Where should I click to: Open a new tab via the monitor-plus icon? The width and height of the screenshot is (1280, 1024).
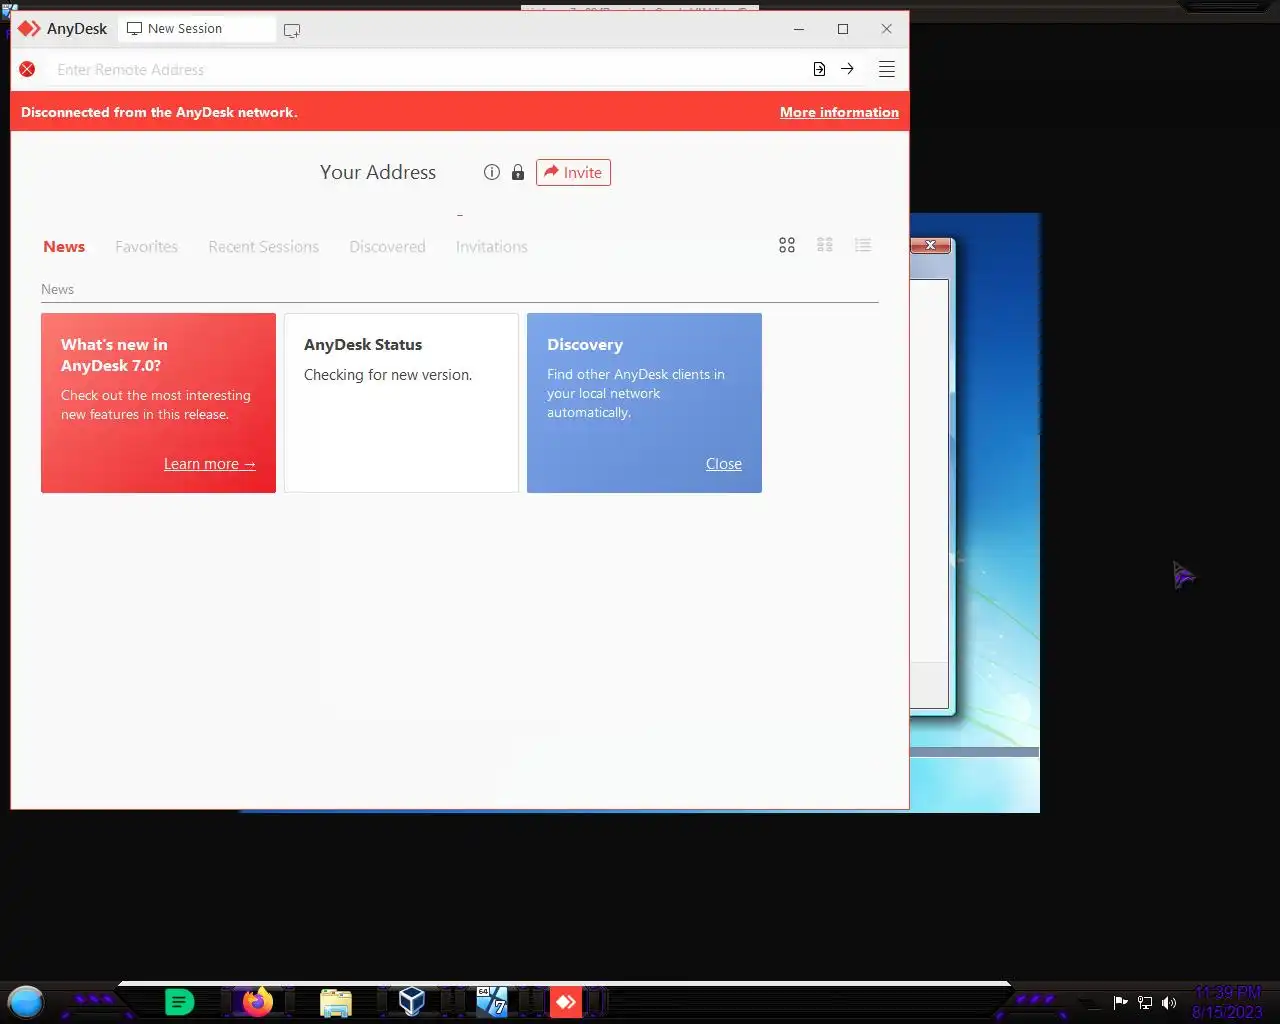point(292,30)
